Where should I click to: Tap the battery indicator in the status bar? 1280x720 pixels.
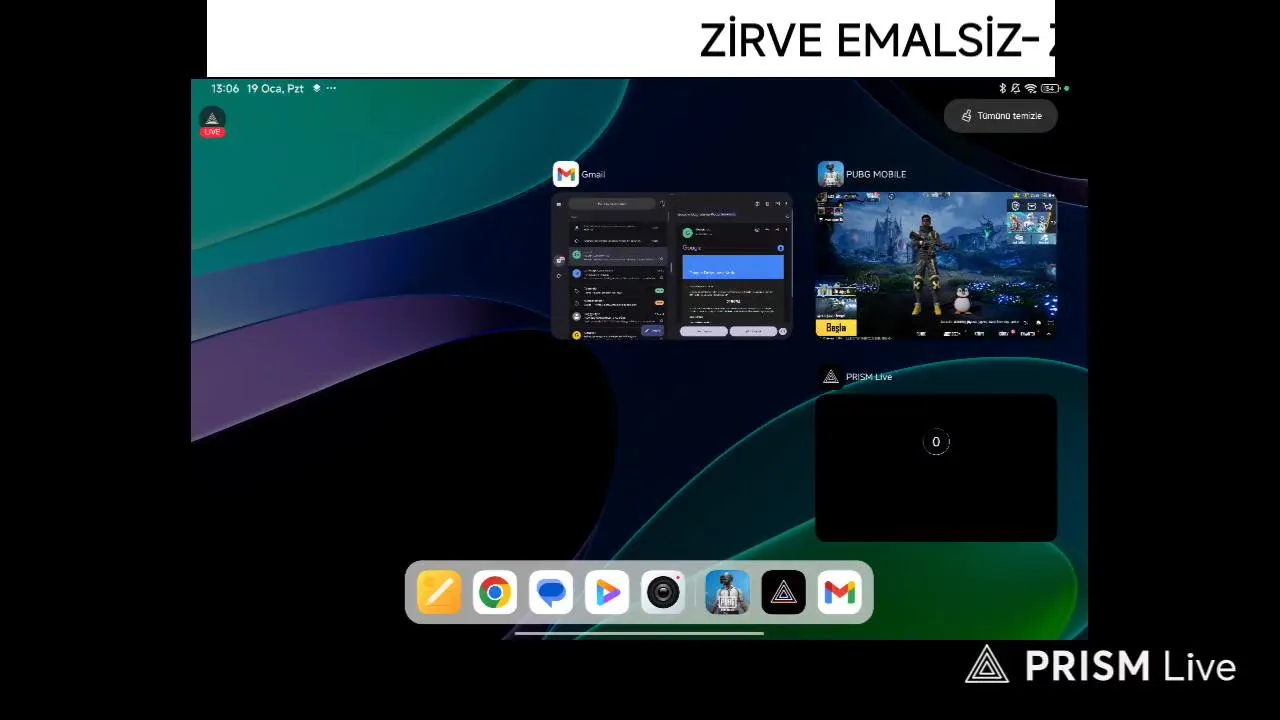[x=1050, y=89]
